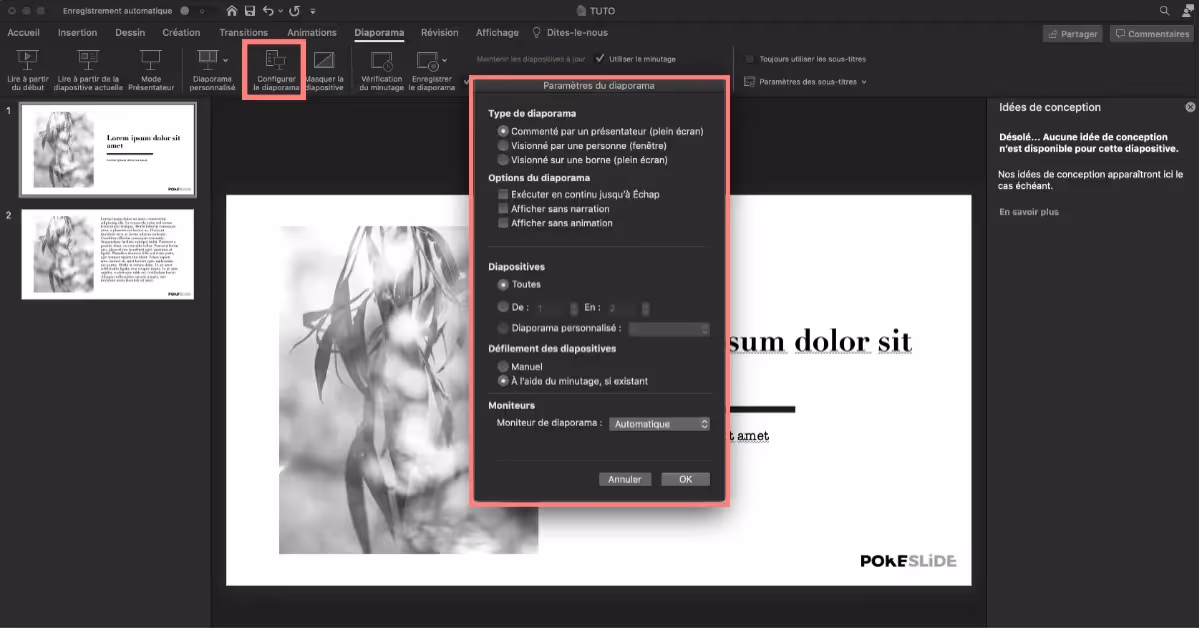Switch to the Révision tab
This screenshot has width=1200, height=628.
439,32
